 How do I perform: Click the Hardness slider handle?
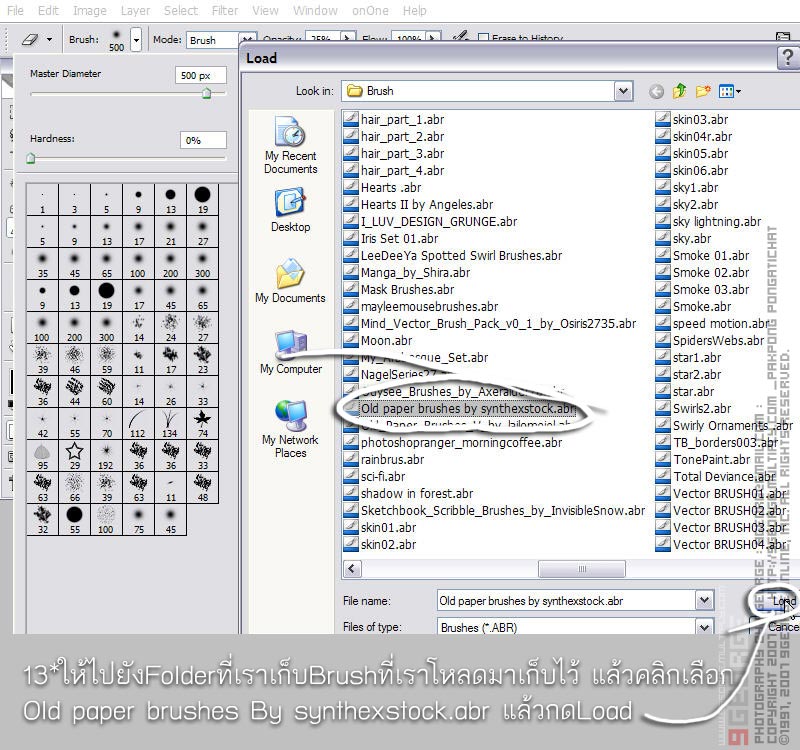pos(31,158)
